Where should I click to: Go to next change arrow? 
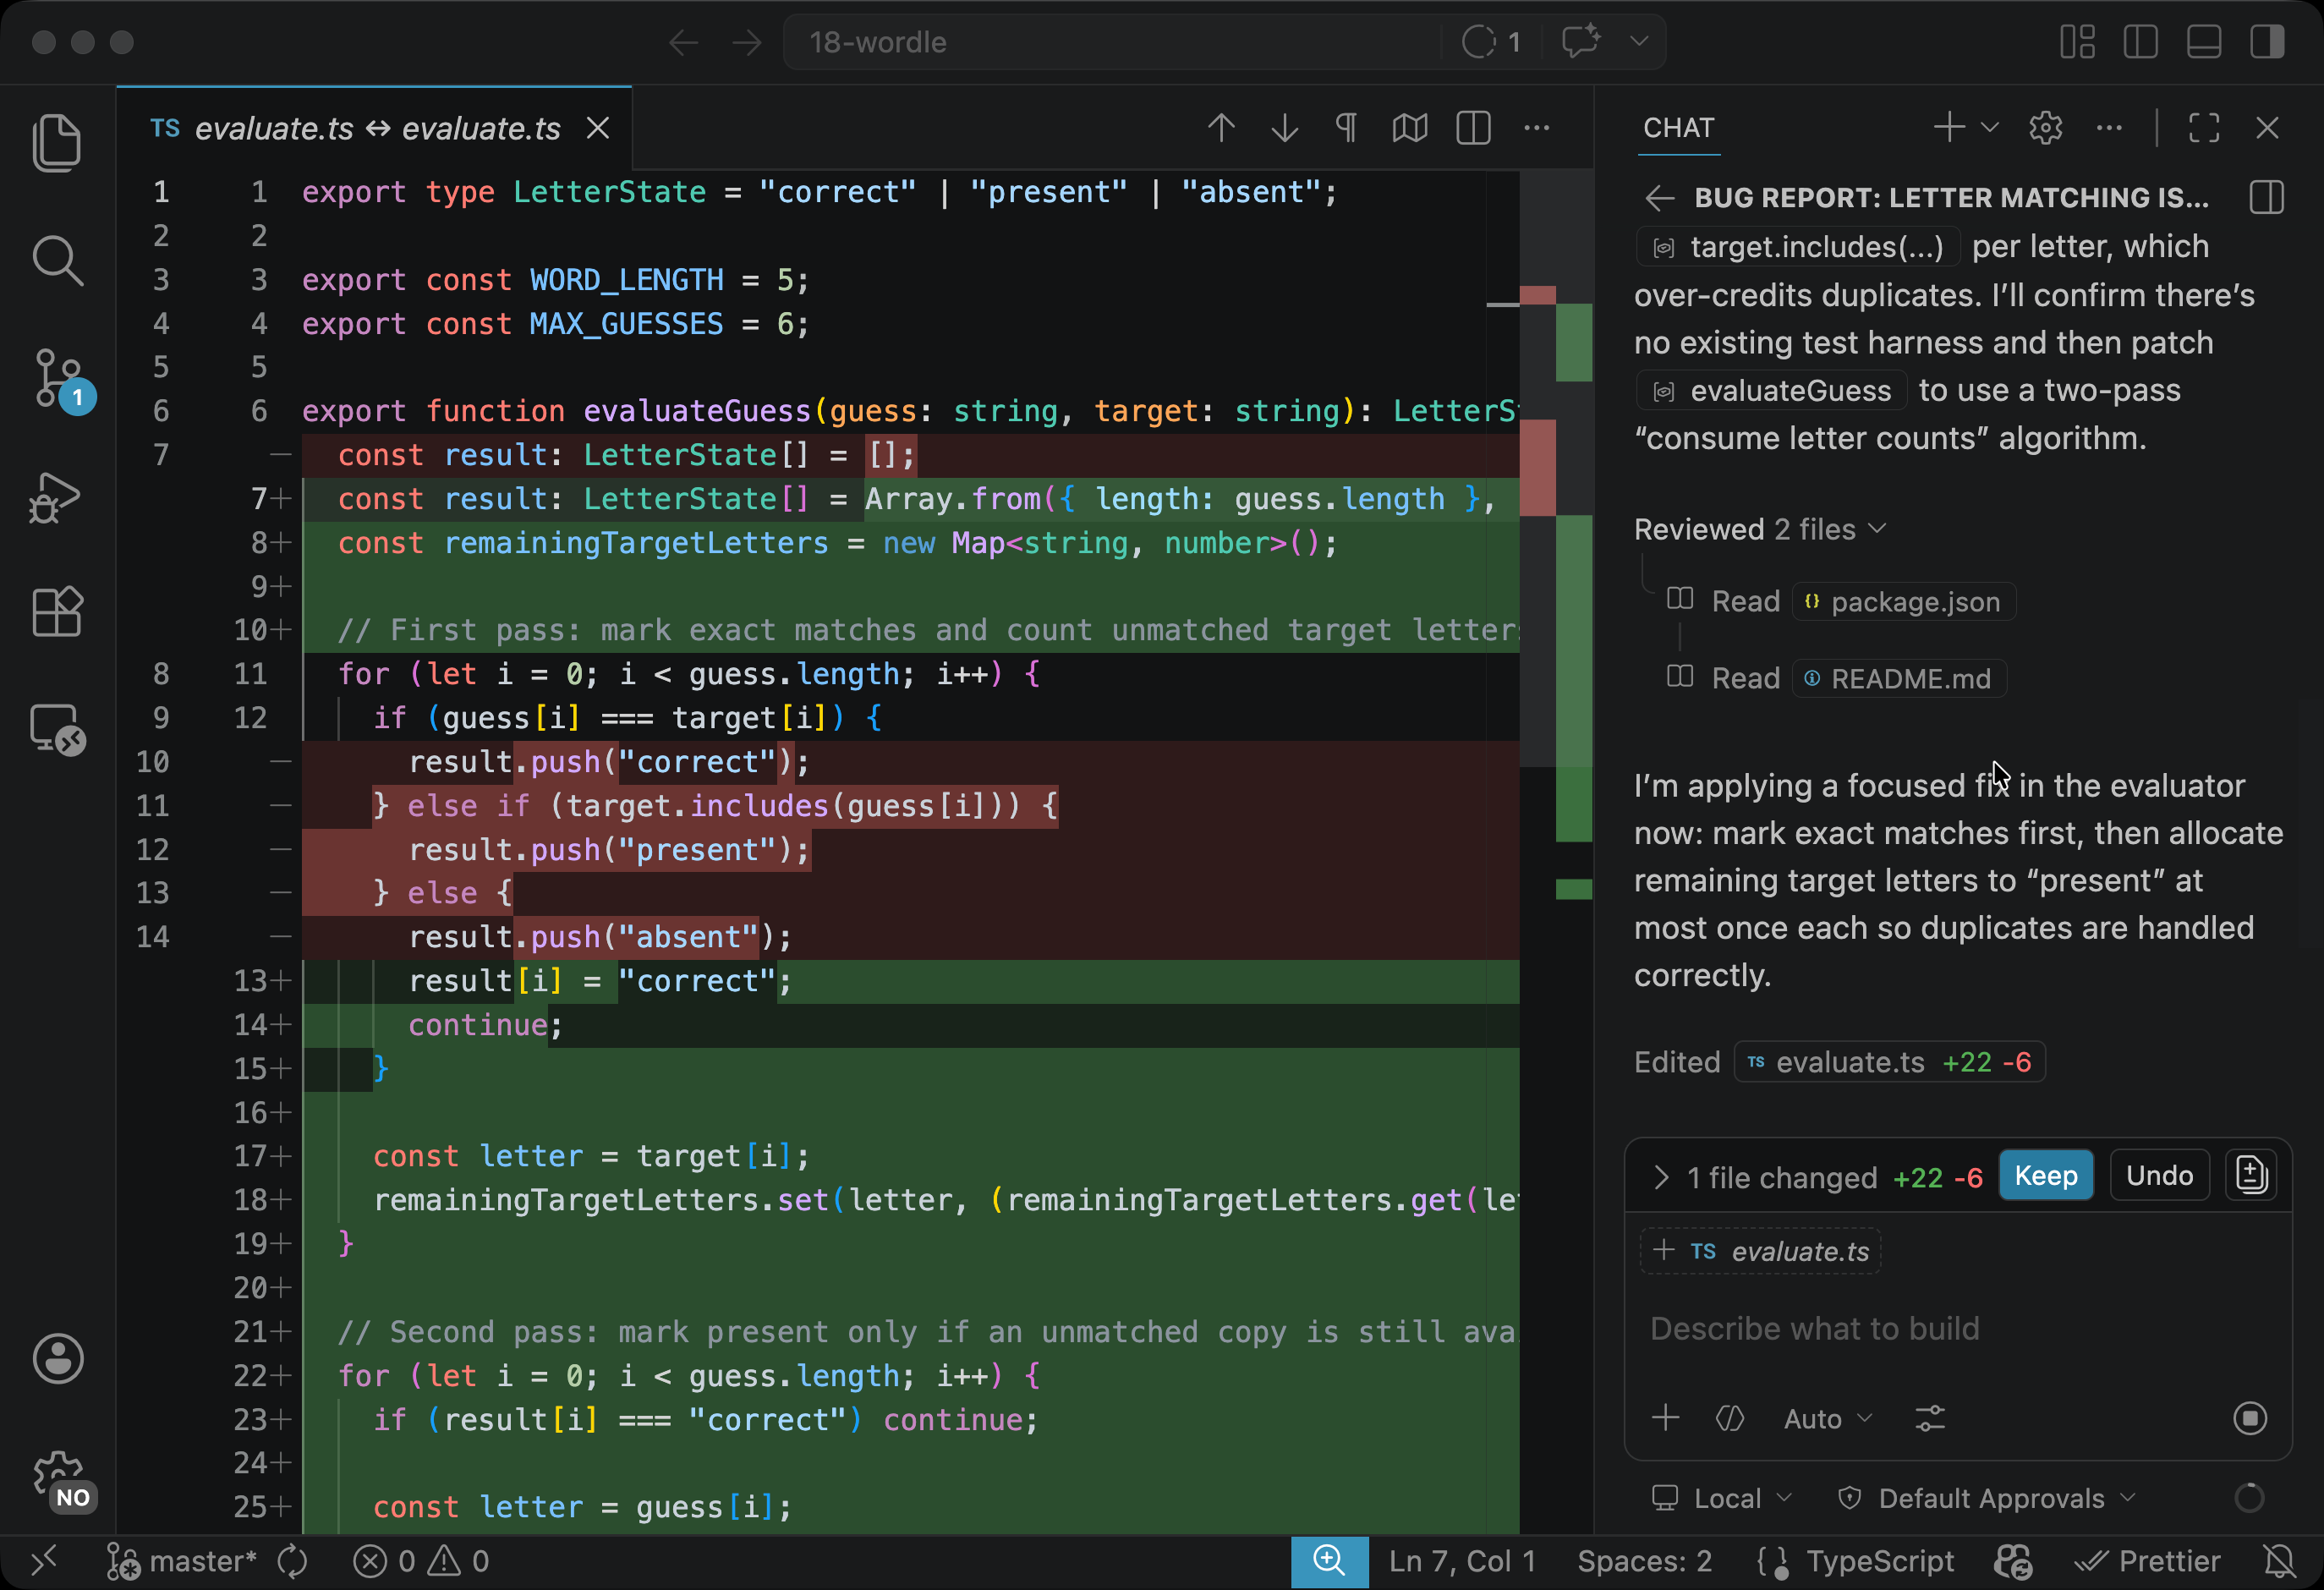1284,128
